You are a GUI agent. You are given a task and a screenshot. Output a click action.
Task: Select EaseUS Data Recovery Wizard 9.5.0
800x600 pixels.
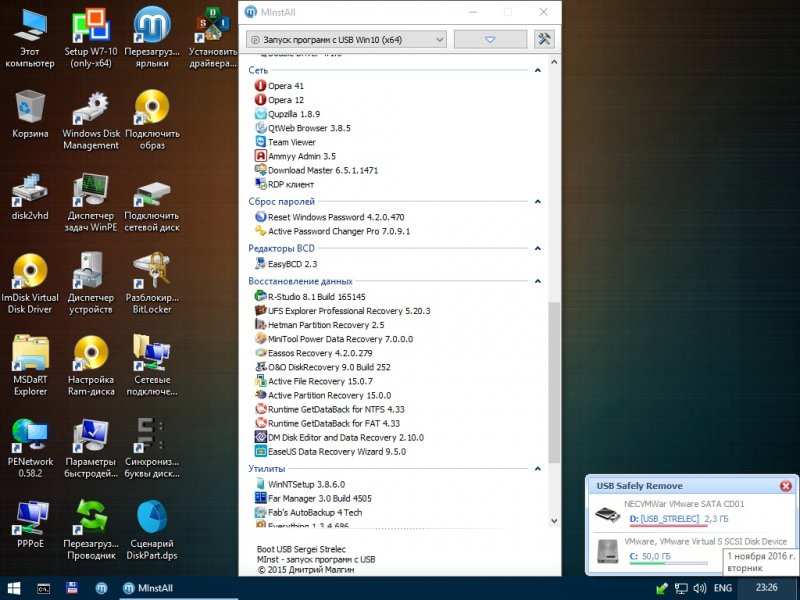336,451
